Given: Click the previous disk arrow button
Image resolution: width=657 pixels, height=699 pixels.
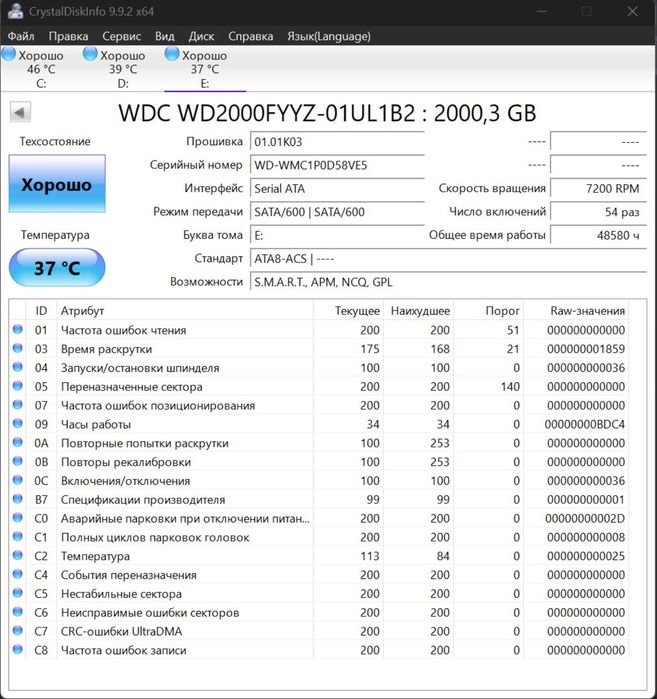Looking at the screenshot, I should [x=20, y=112].
